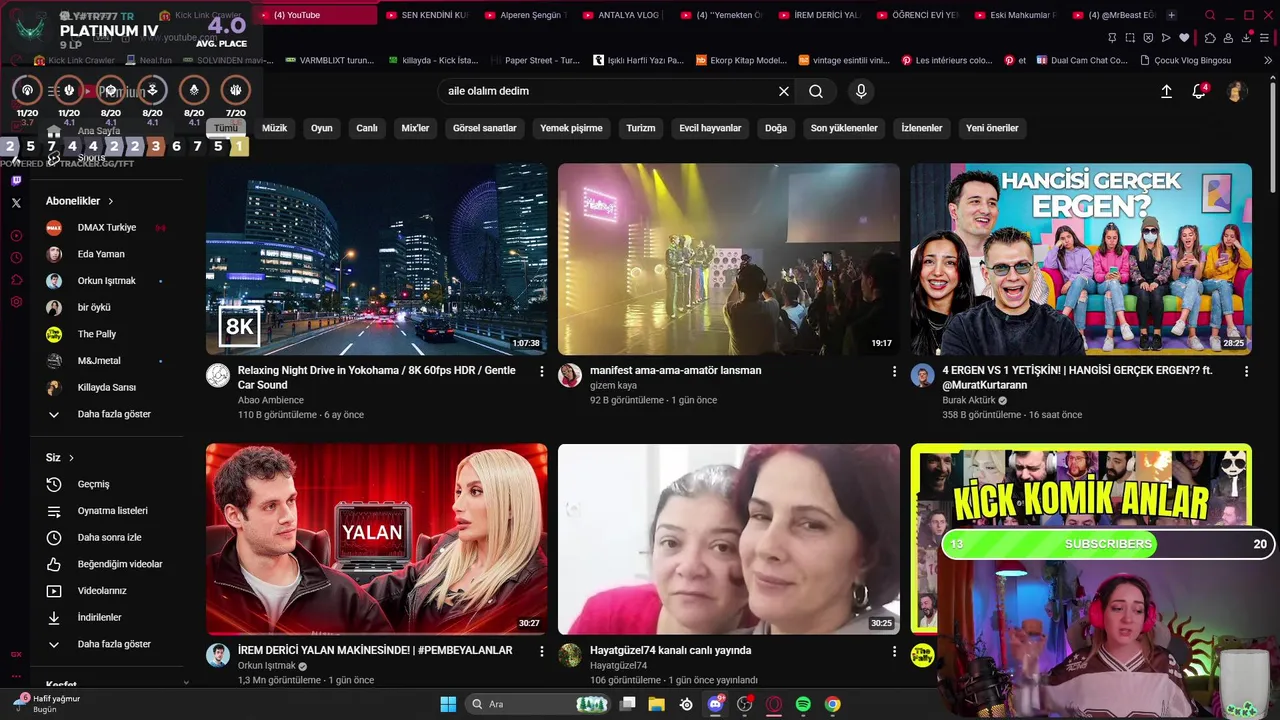Click the search magnifier button in YouTube
The image size is (1280, 720).
(816, 91)
